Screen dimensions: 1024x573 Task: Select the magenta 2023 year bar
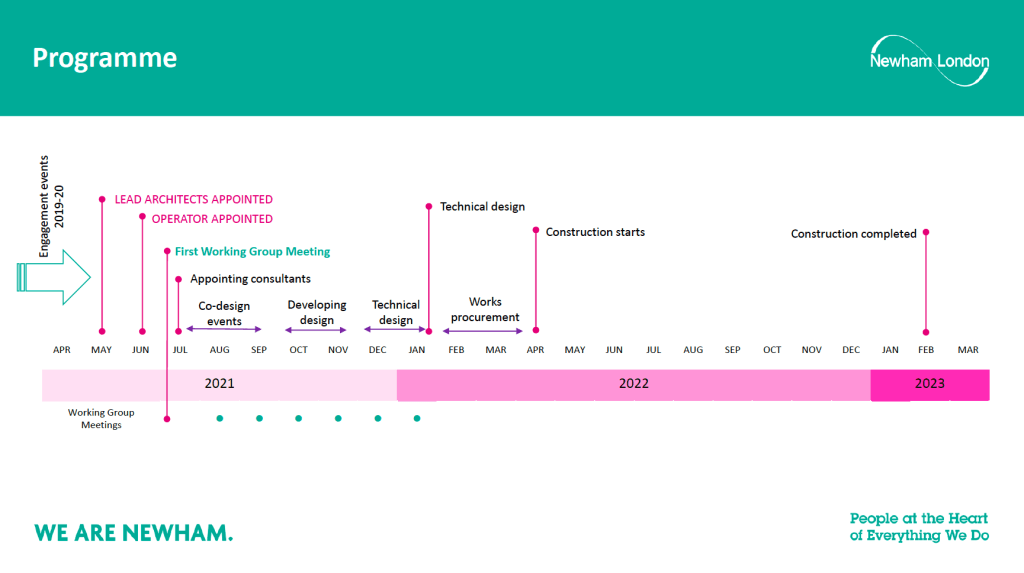[929, 384]
